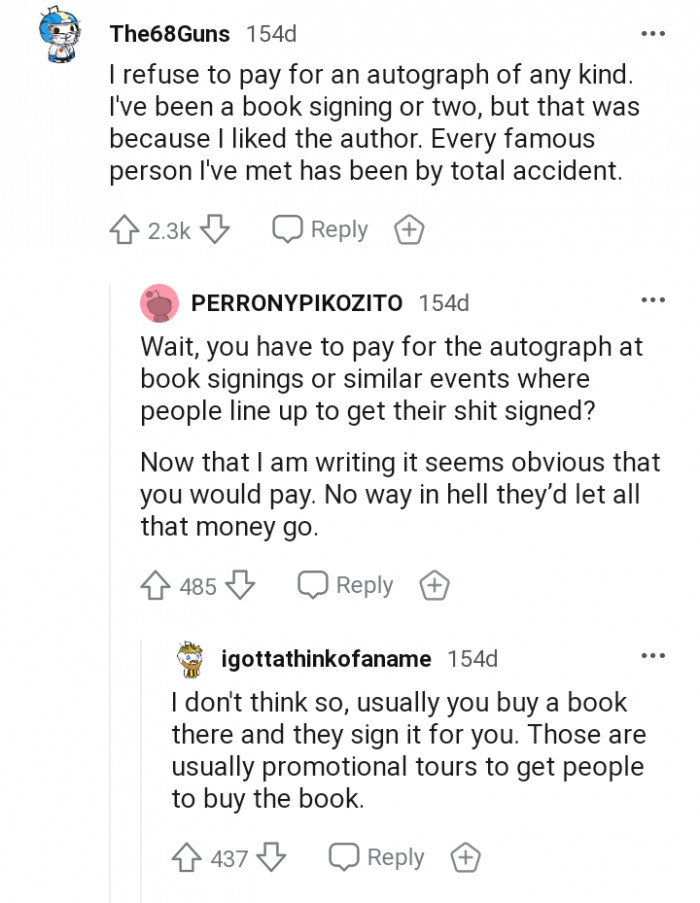
Task: Open overflow menu on The68Guns' comment
Action: pos(655,34)
